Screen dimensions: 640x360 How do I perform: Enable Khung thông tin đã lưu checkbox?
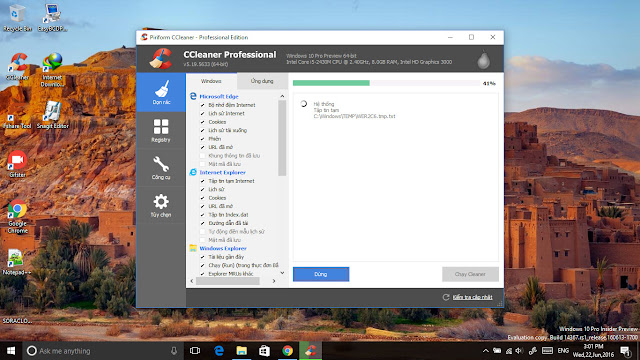(202, 156)
